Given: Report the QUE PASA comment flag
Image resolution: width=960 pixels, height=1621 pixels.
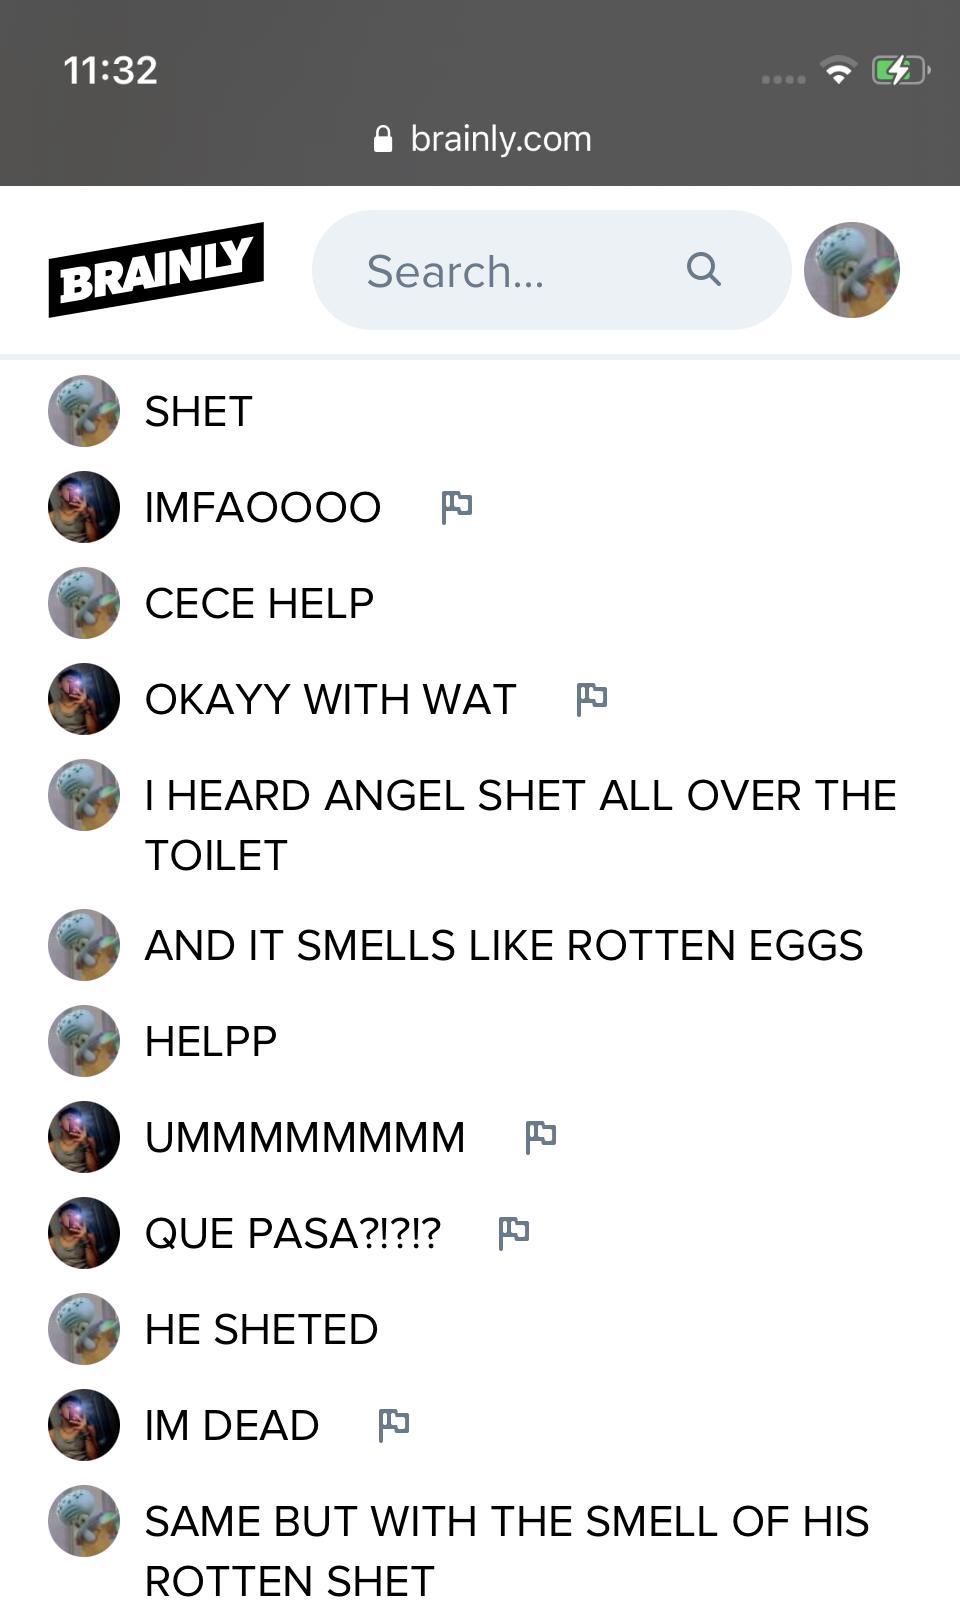Looking at the screenshot, I should coord(513,1233).
